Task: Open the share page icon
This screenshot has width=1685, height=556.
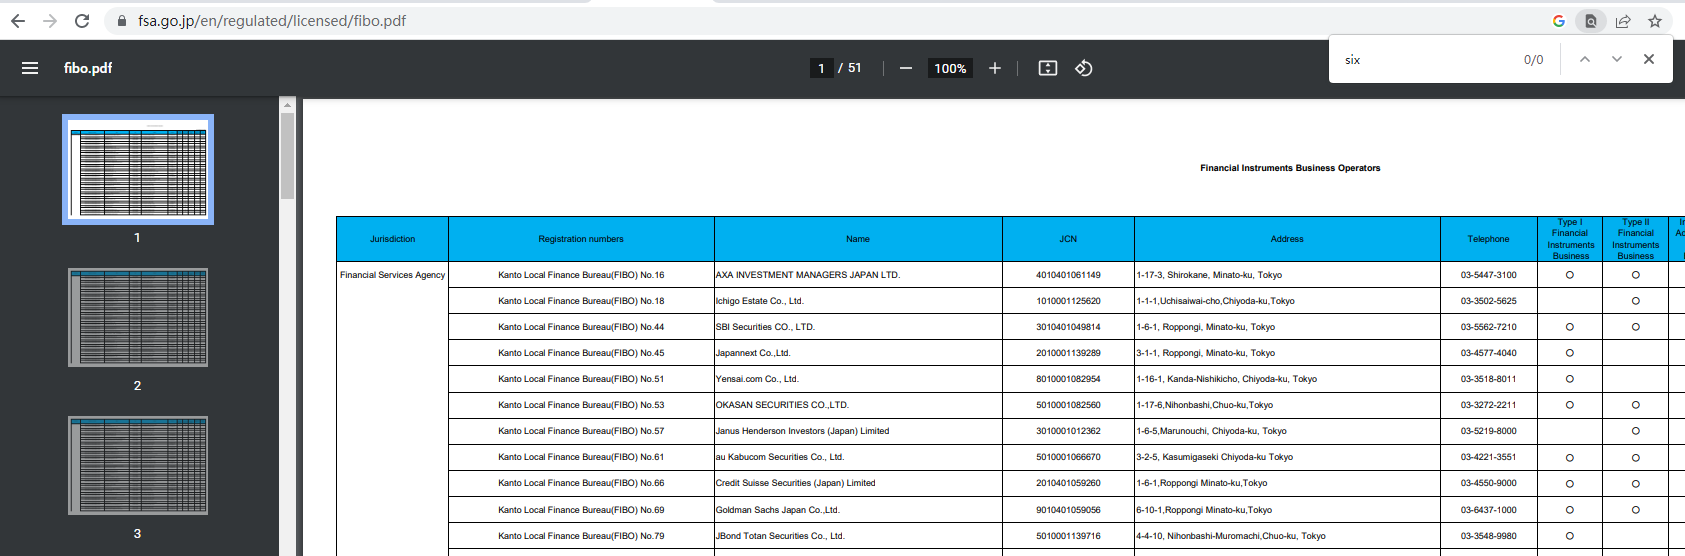Action: (1623, 21)
